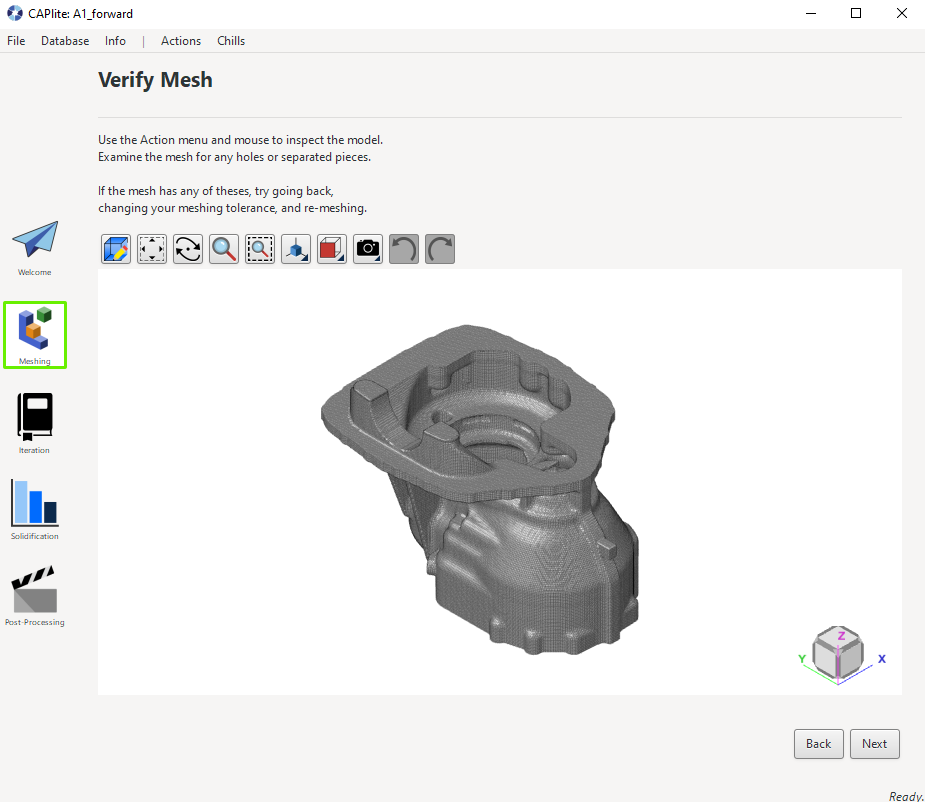Viewport: 925px width, 802px height.
Task: Open the red cube clipping view dropdown
Action: (x=332, y=249)
